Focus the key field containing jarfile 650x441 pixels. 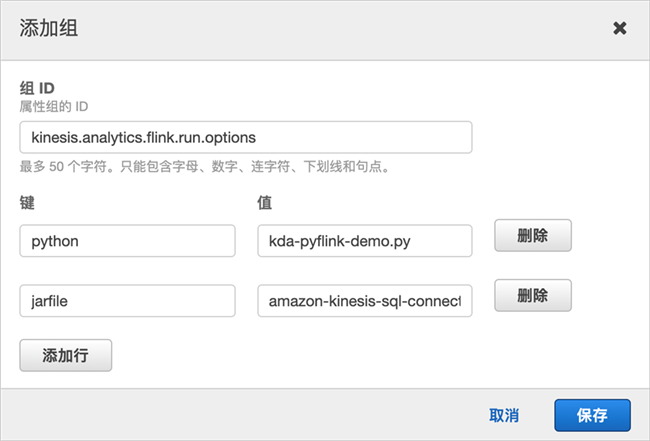(x=127, y=300)
